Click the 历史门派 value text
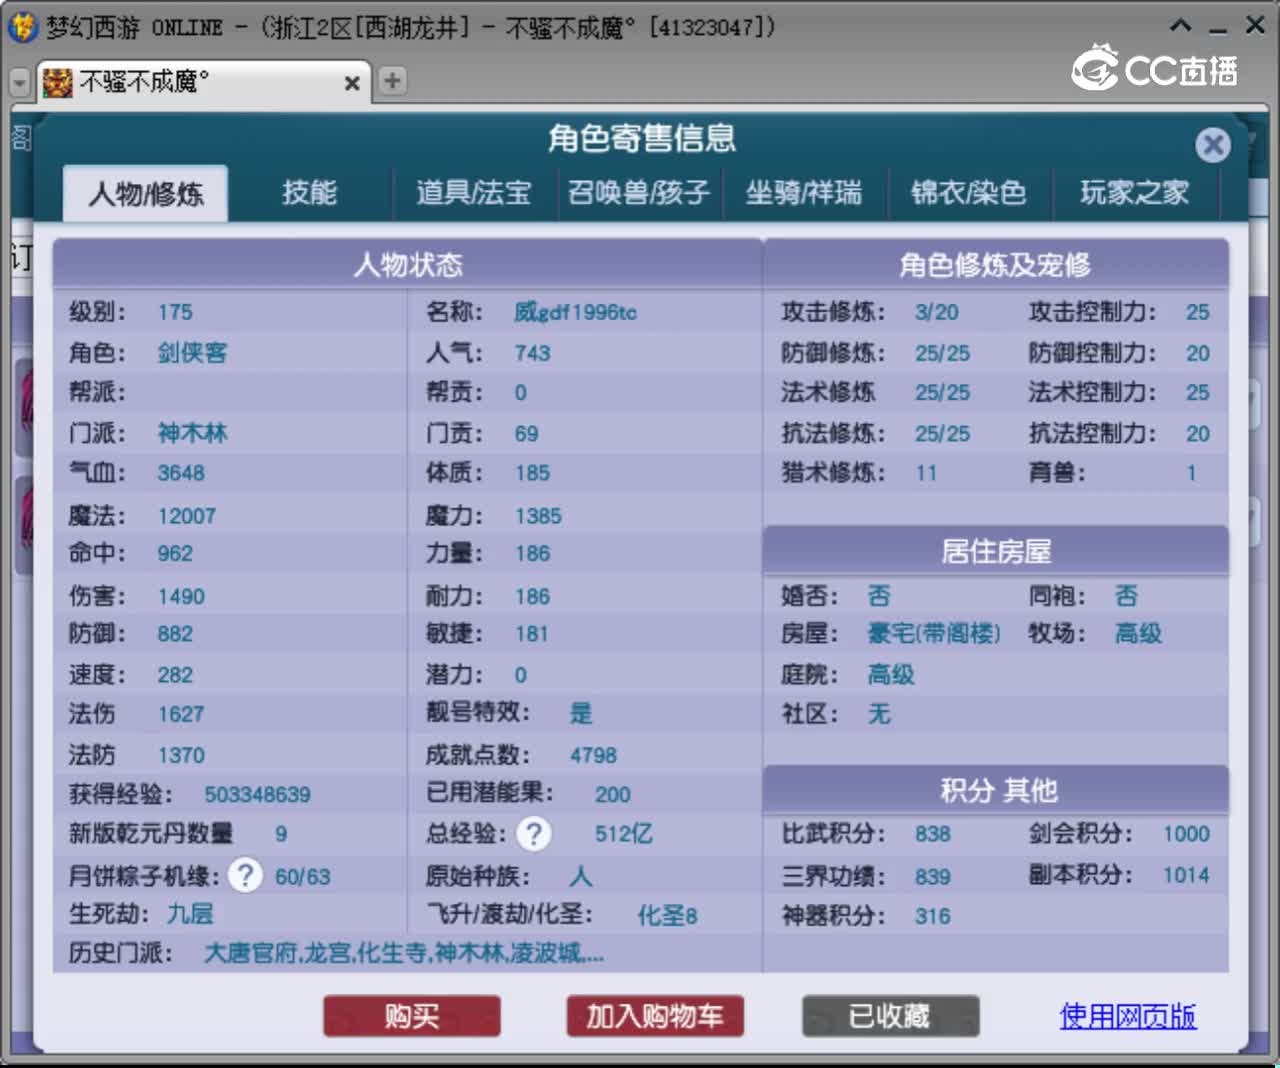Viewport: 1280px width, 1068px height. point(404,953)
